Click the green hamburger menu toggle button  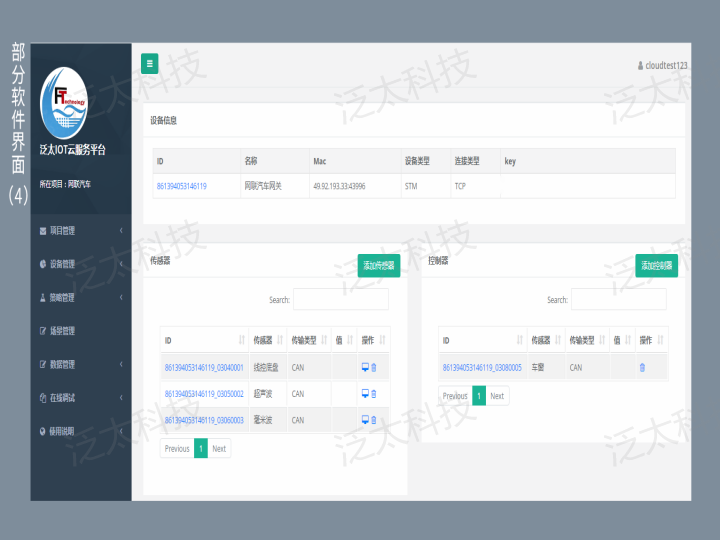tap(150, 64)
